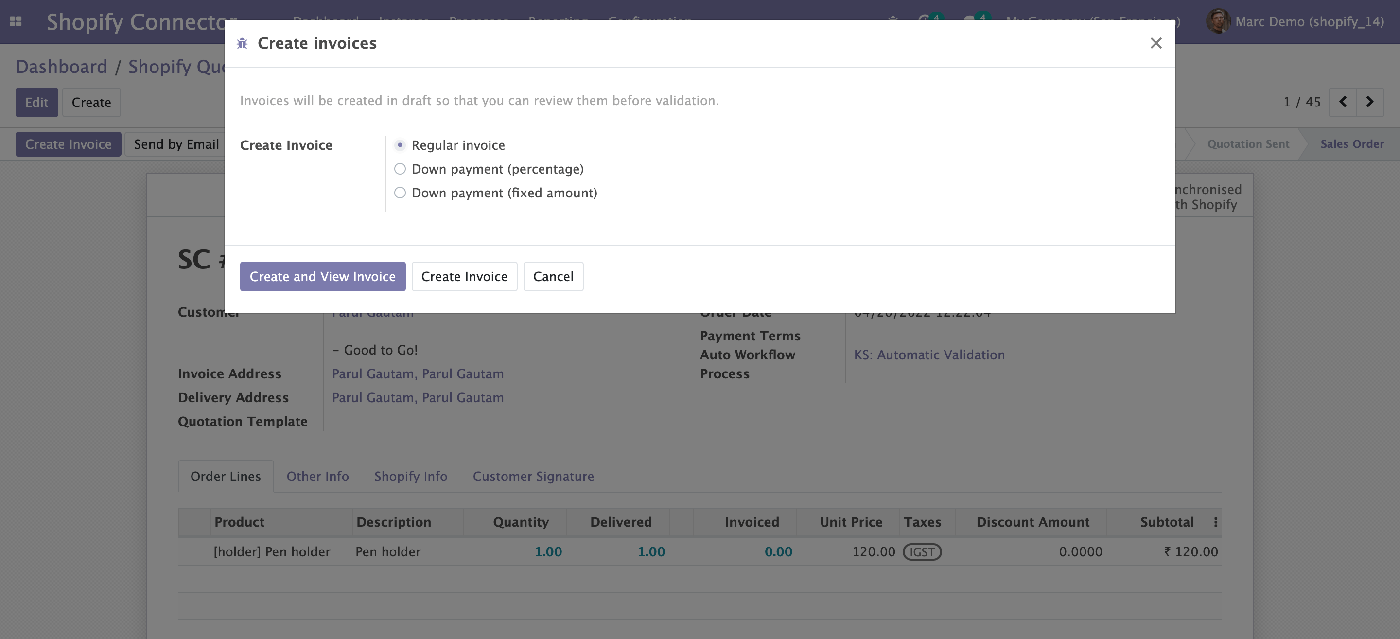Click the IGST tax tag
Viewport: 1400px width, 639px height.
922,552
